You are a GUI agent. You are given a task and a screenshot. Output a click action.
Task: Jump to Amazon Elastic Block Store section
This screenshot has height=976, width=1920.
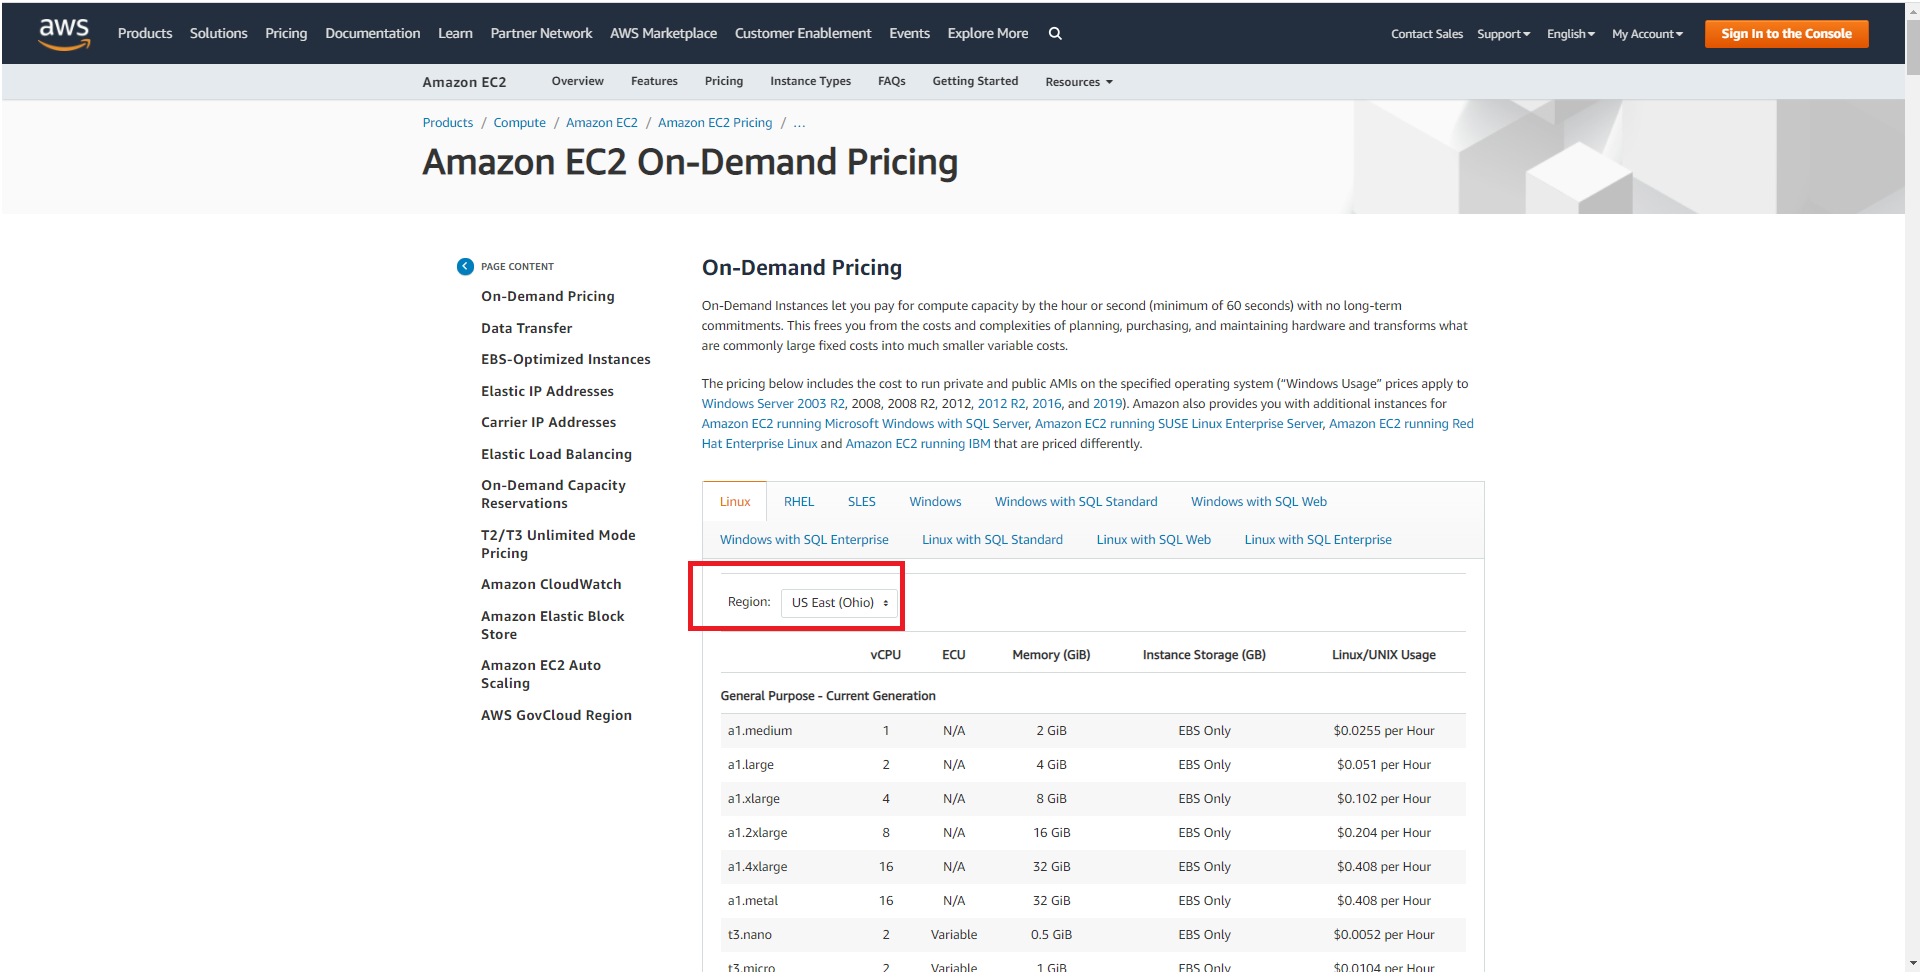(552, 625)
